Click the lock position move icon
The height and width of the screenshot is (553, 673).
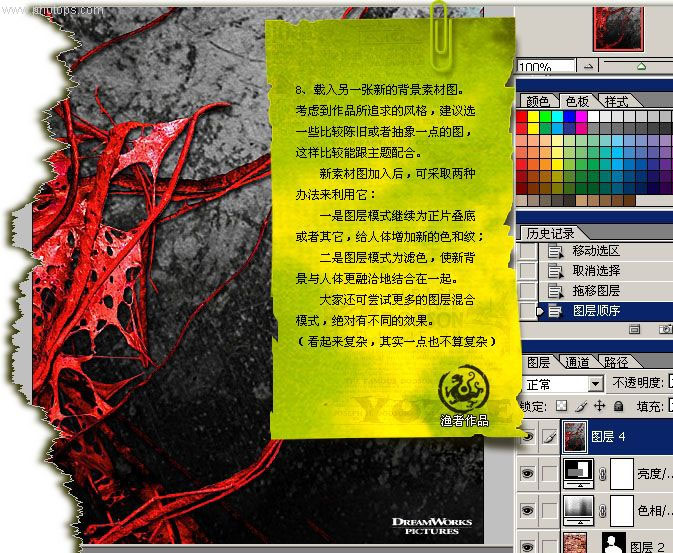coord(599,406)
